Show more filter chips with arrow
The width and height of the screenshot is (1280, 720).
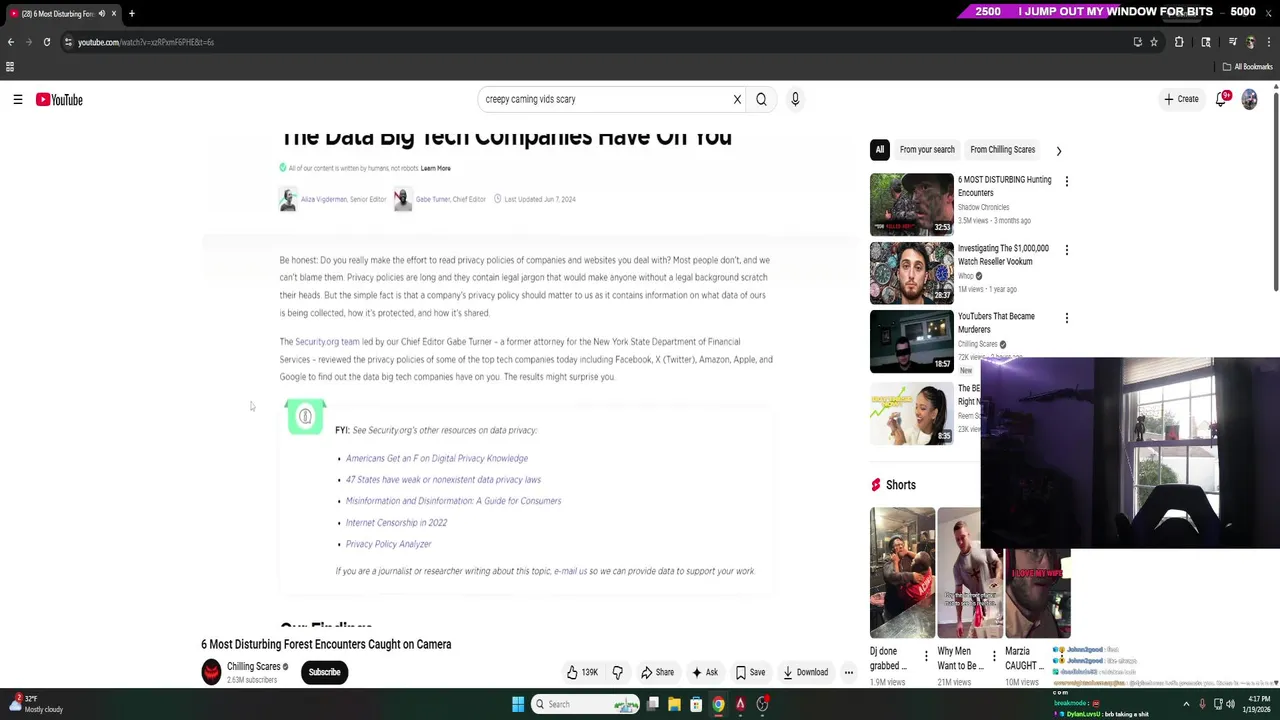point(1058,151)
